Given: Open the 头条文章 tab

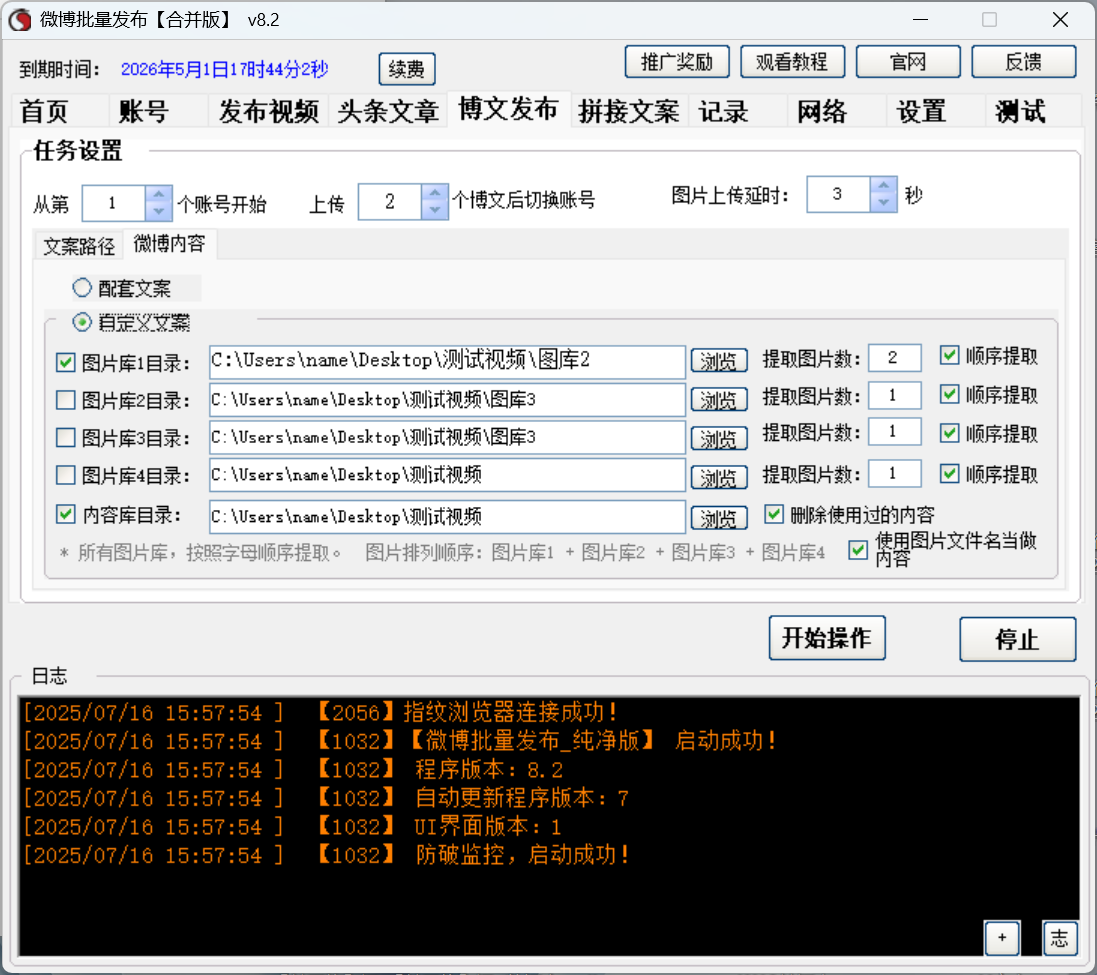Looking at the screenshot, I should coord(388,111).
